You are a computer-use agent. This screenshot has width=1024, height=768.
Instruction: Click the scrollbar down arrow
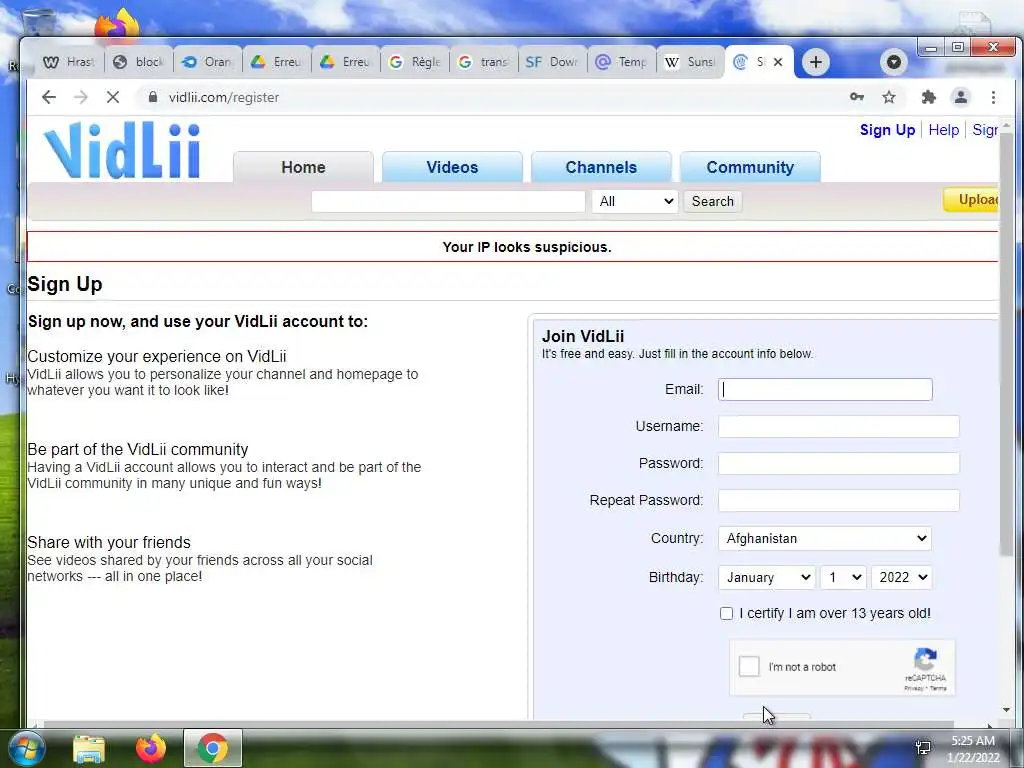(1006, 710)
